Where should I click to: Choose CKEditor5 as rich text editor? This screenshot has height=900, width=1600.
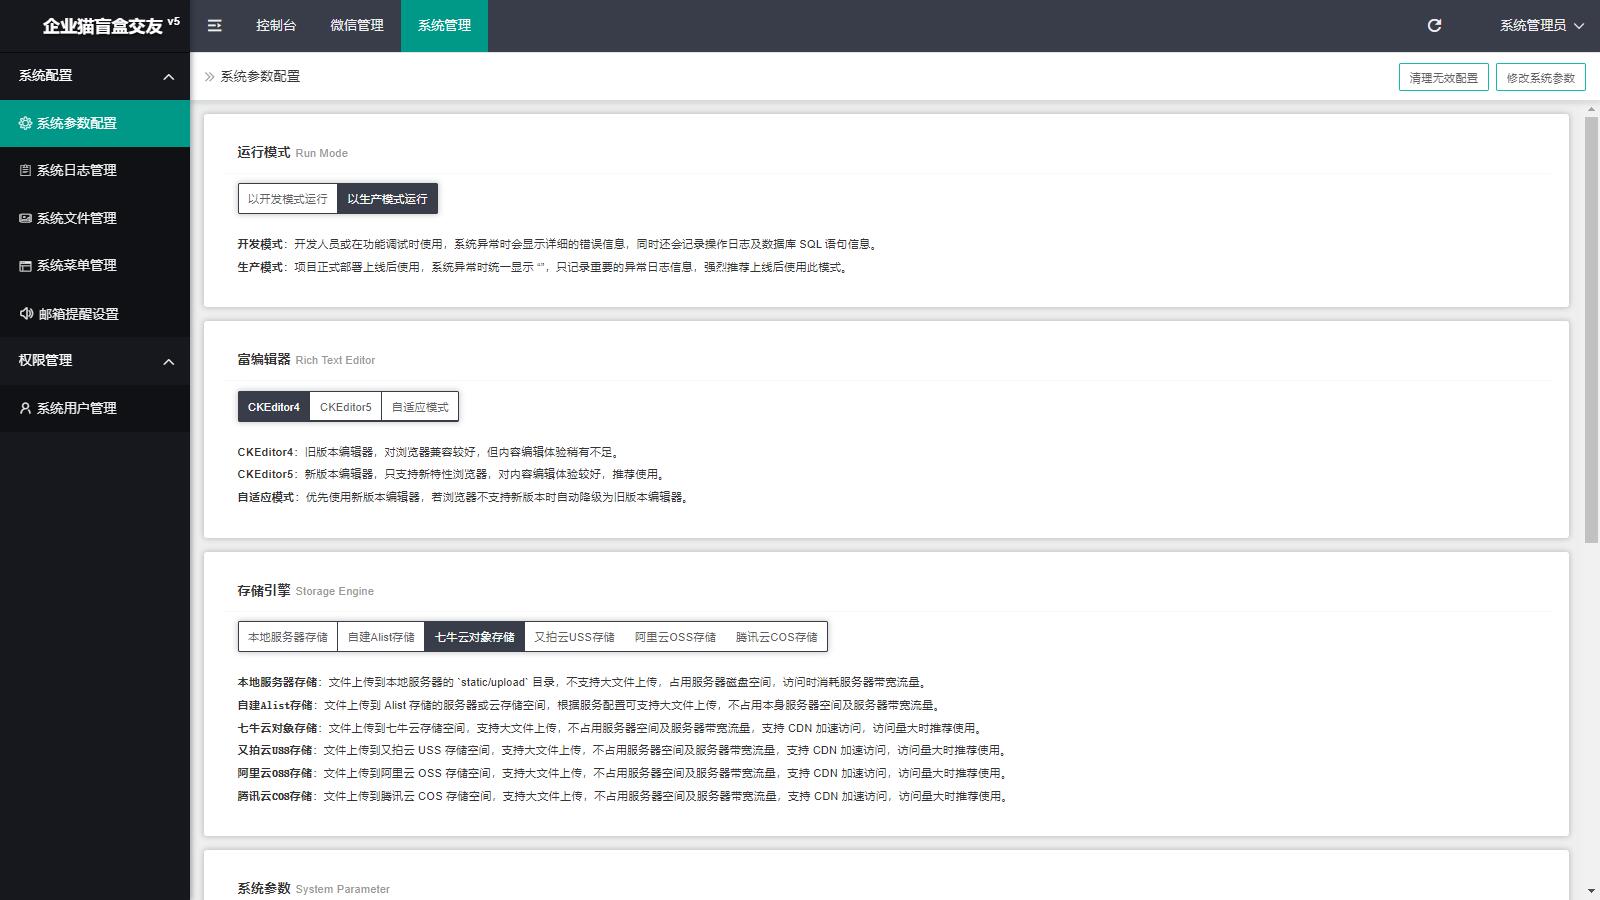345,407
